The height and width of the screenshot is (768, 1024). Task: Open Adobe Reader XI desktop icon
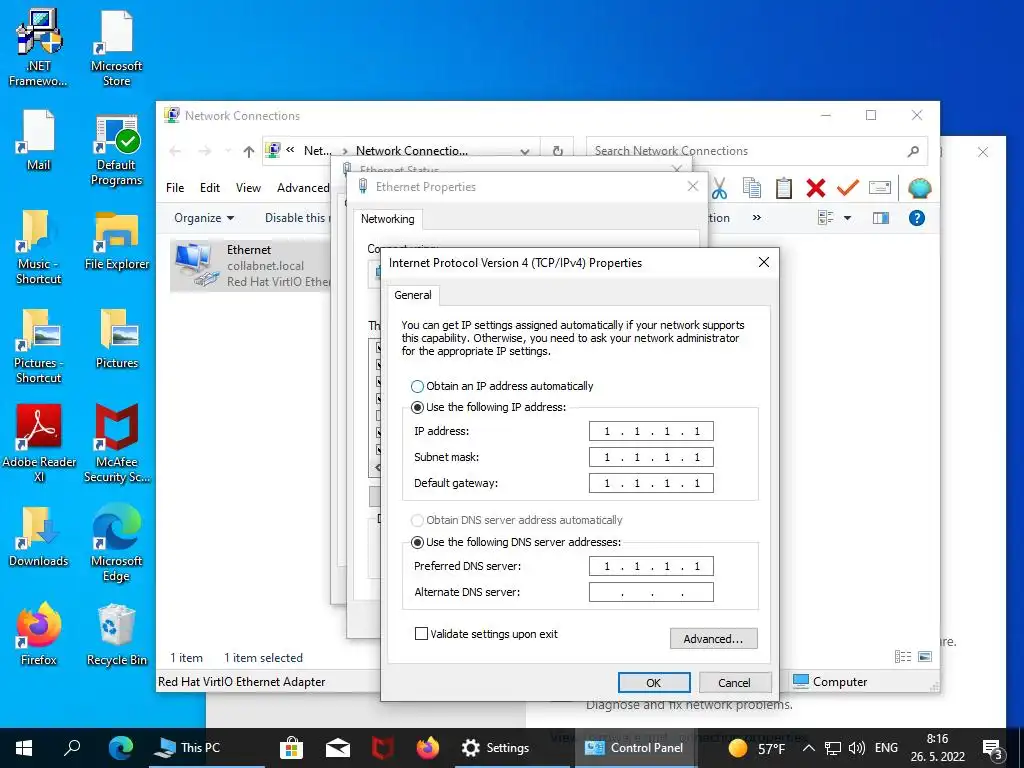pyautogui.click(x=39, y=442)
